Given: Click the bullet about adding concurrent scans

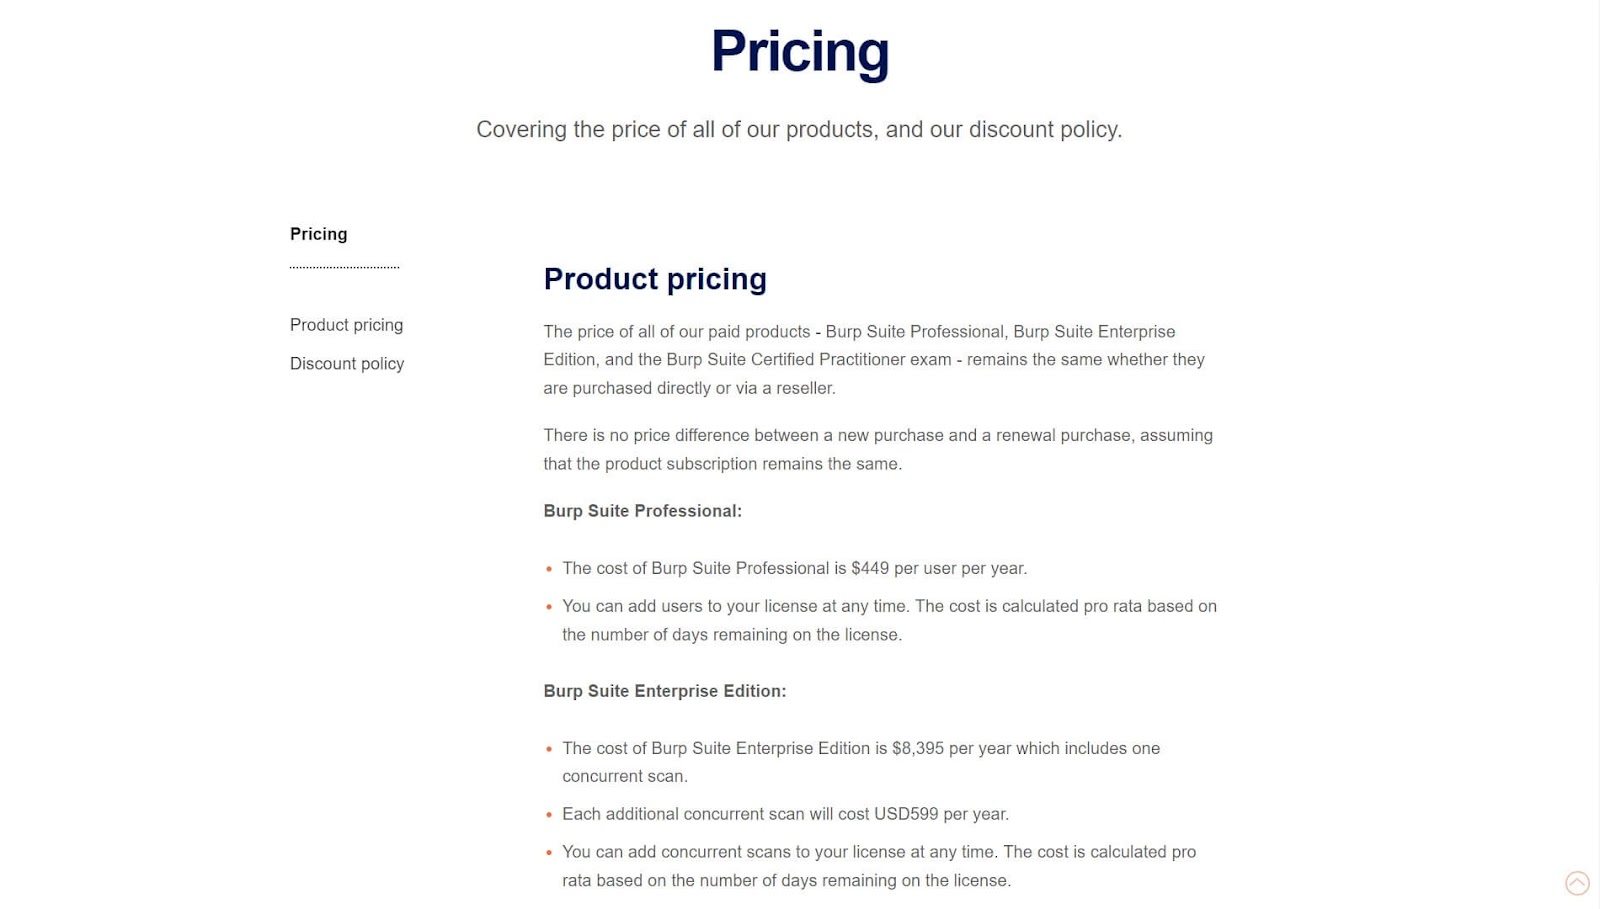Looking at the screenshot, I should [x=879, y=866].
